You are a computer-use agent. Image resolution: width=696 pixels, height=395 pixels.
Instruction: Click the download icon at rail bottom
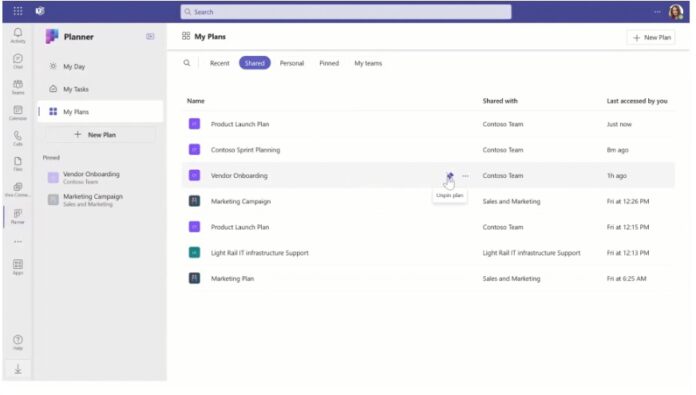pyautogui.click(x=18, y=369)
